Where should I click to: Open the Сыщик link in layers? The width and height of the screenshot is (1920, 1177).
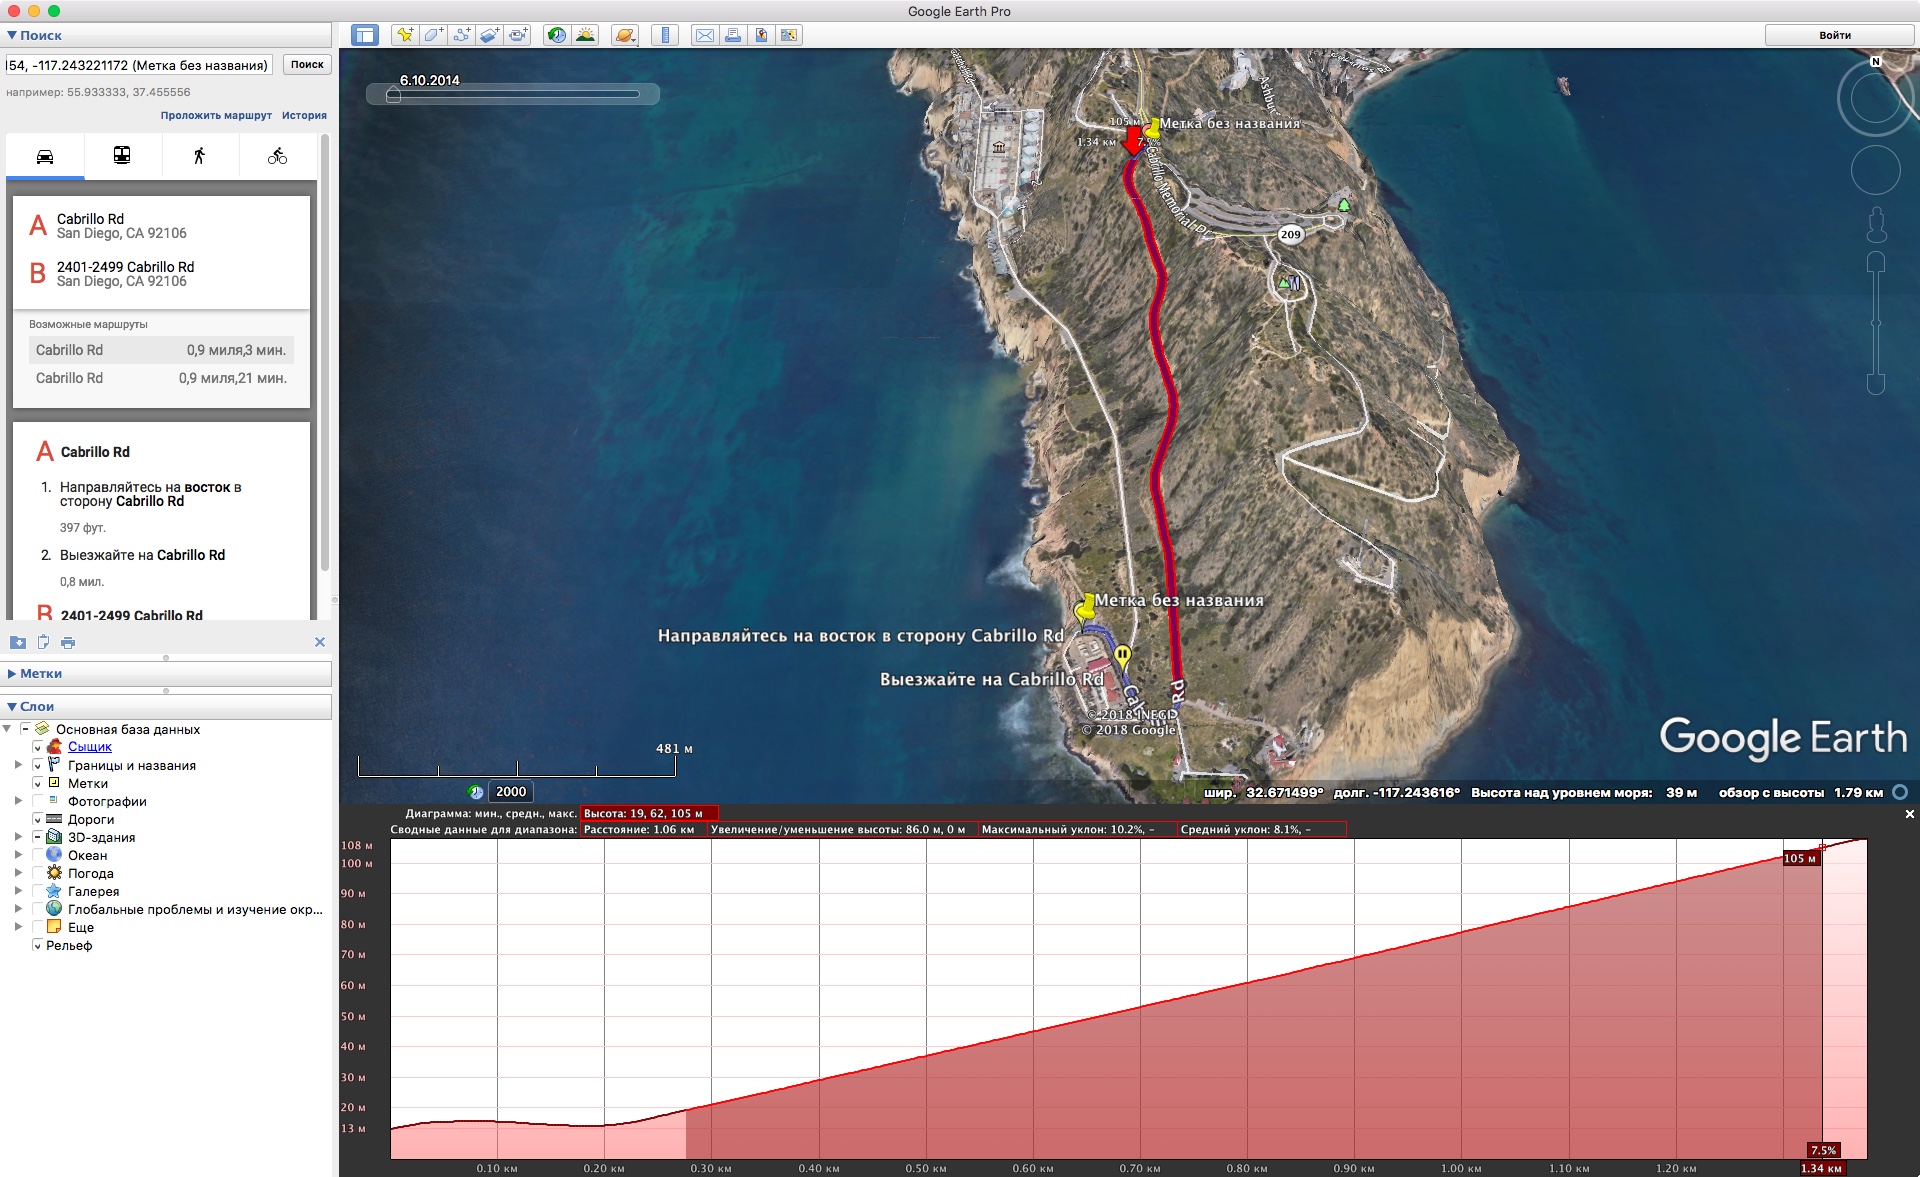click(90, 747)
